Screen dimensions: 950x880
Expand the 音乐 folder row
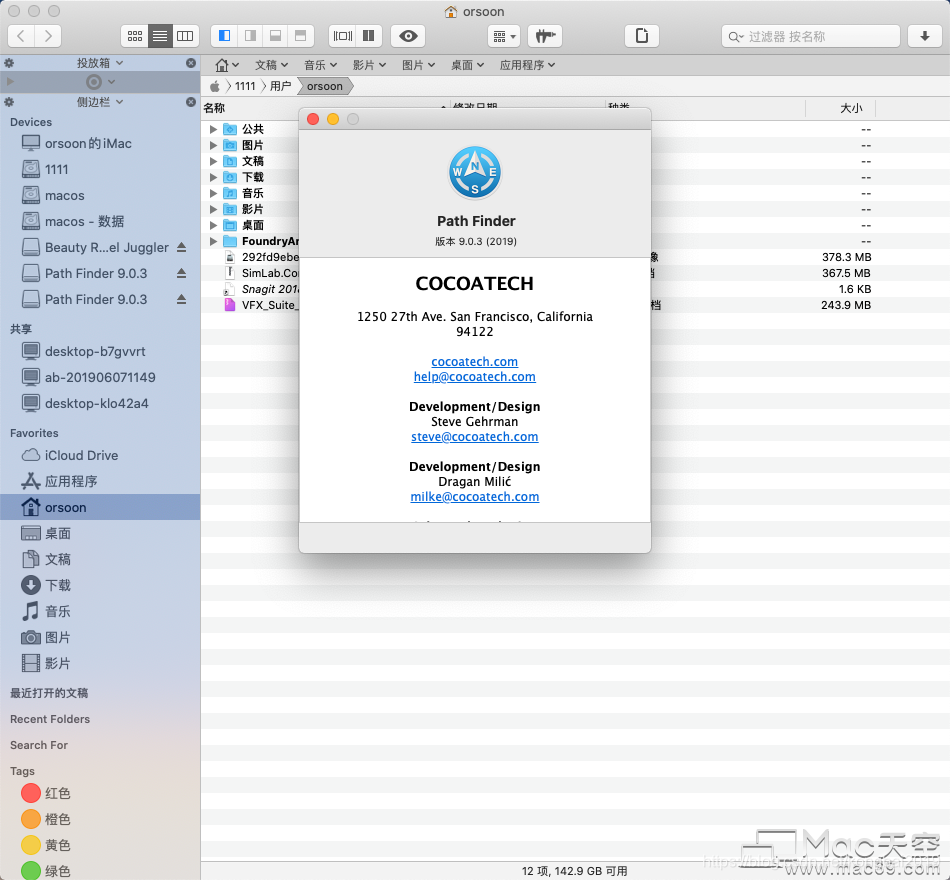pyautogui.click(x=213, y=193)
